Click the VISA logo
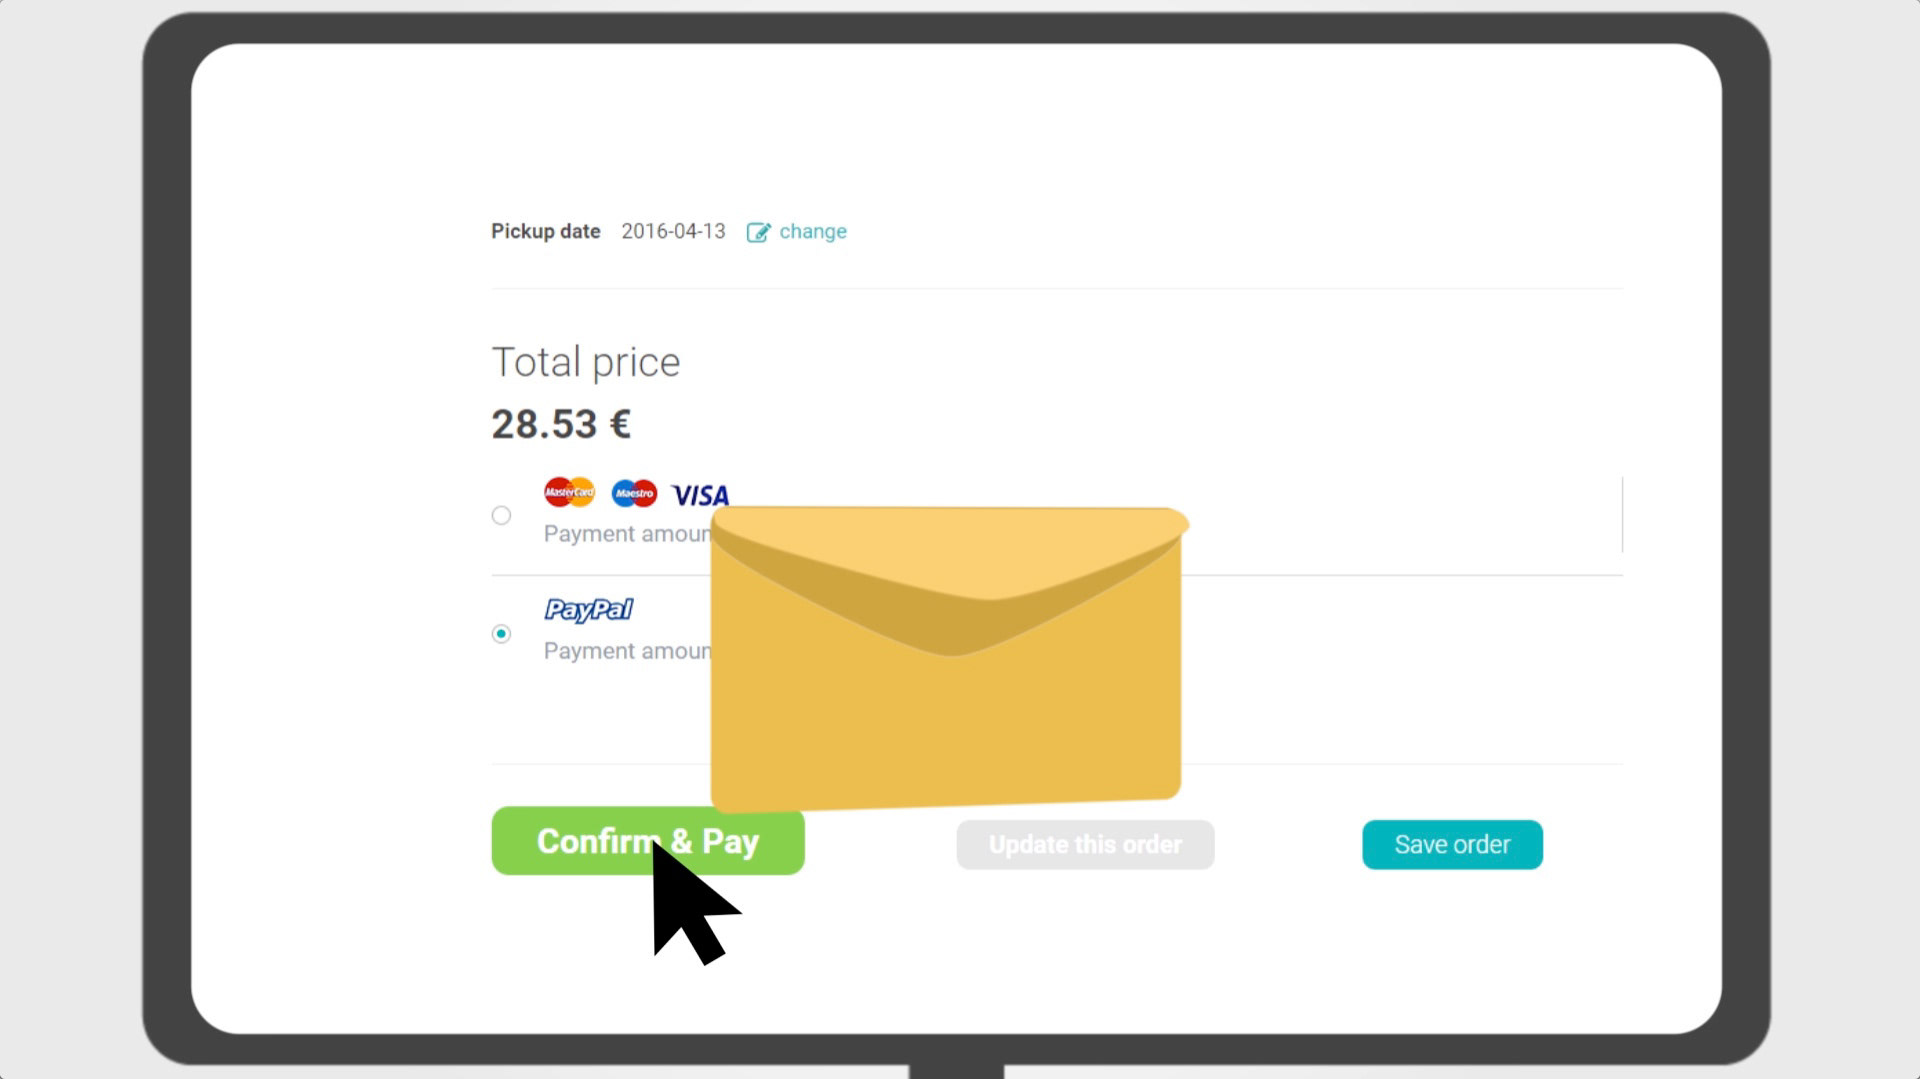This screenshot has width=1920, height=1079. pos(700,495)
